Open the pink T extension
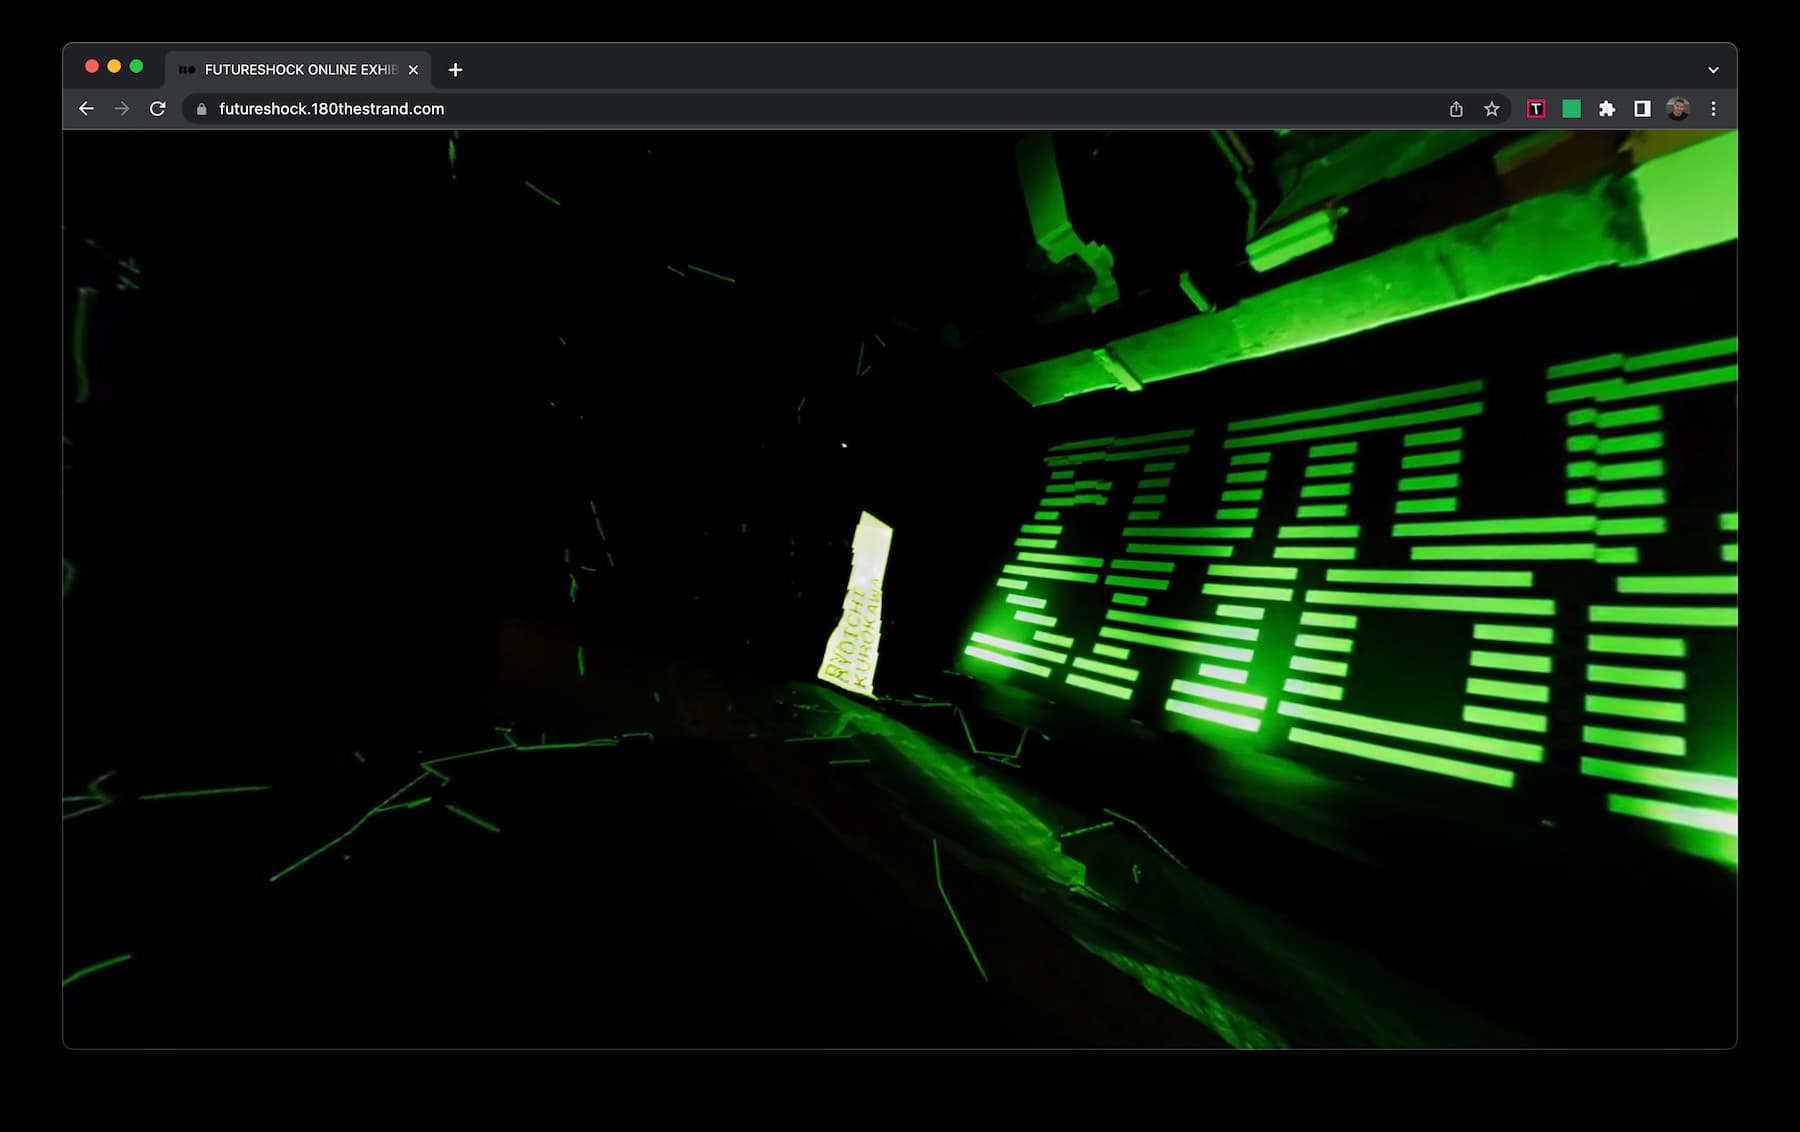This screenshot has width=1800, height=1132. click(x=1536, y=109)
